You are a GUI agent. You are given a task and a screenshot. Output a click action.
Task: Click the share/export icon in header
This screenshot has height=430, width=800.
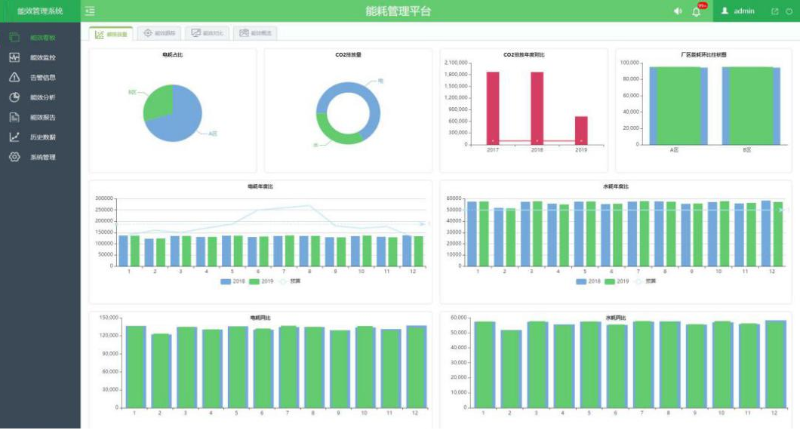[774, 11]
